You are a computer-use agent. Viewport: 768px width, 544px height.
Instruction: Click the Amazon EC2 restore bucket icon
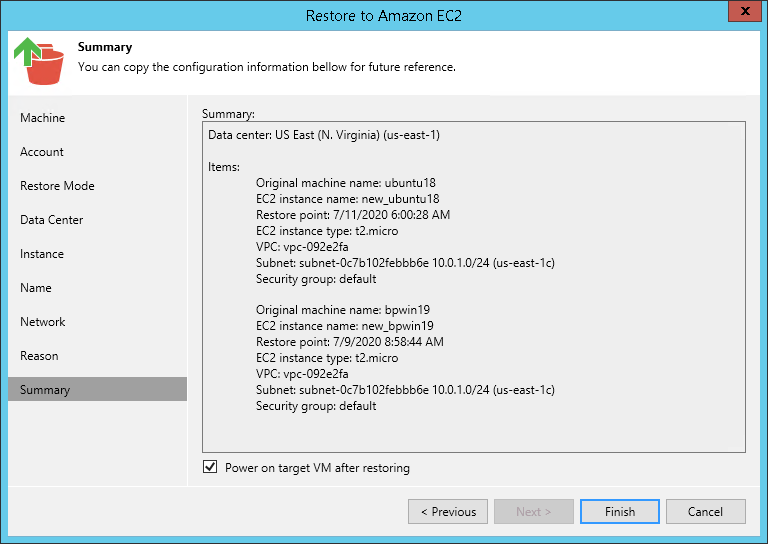tap(39, 61)
